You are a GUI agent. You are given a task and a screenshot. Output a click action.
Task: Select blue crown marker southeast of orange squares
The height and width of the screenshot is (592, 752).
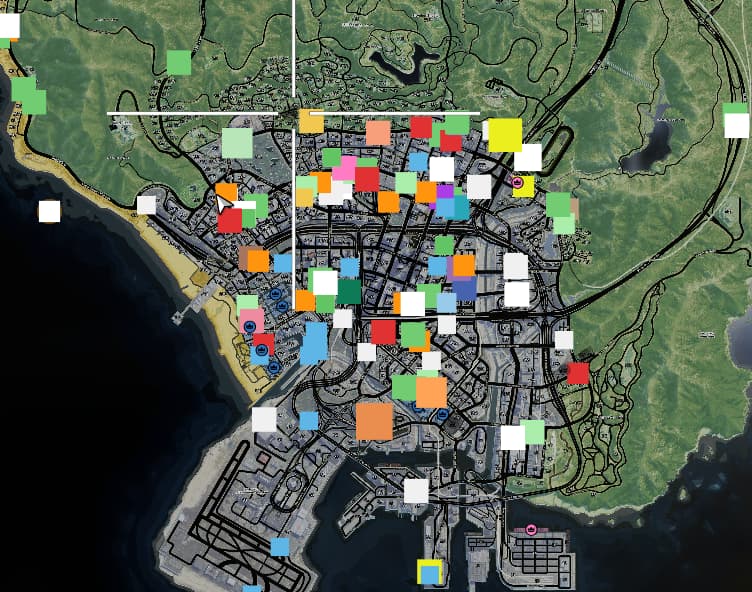442,414
